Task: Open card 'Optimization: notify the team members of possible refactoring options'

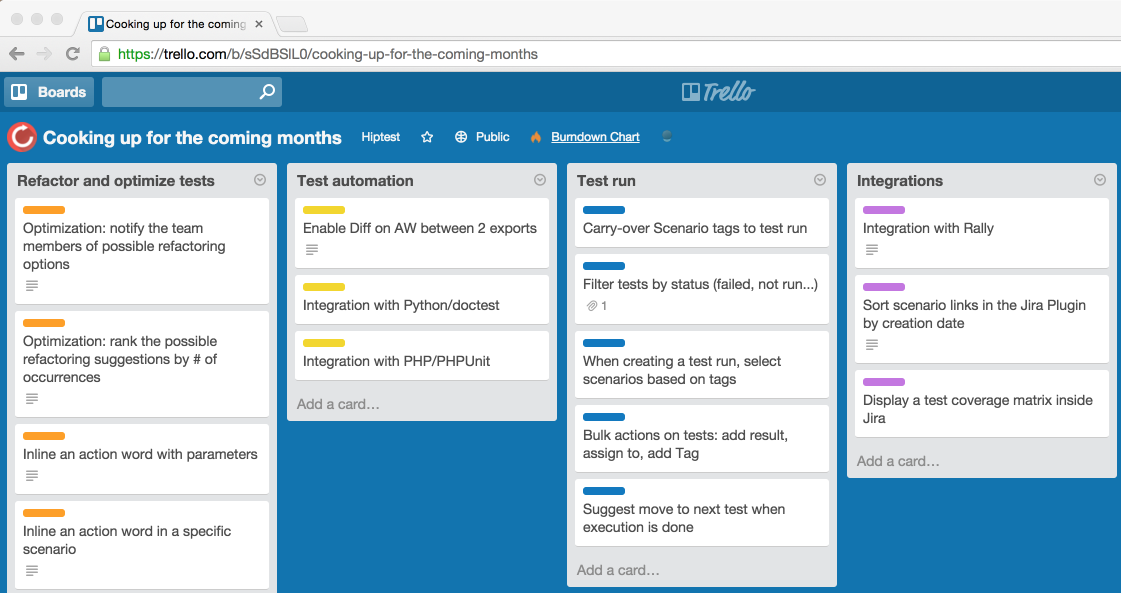Action: click(x=142, y=251)
